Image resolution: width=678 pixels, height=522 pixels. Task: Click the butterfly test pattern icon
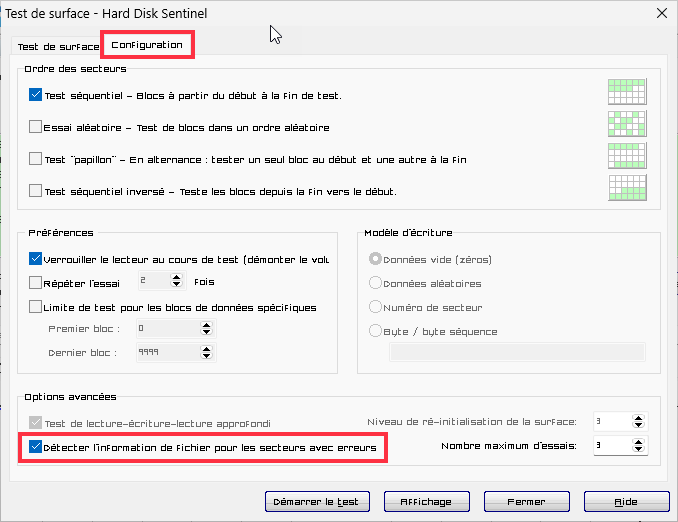pyautogui.click(x=627, y=156)
